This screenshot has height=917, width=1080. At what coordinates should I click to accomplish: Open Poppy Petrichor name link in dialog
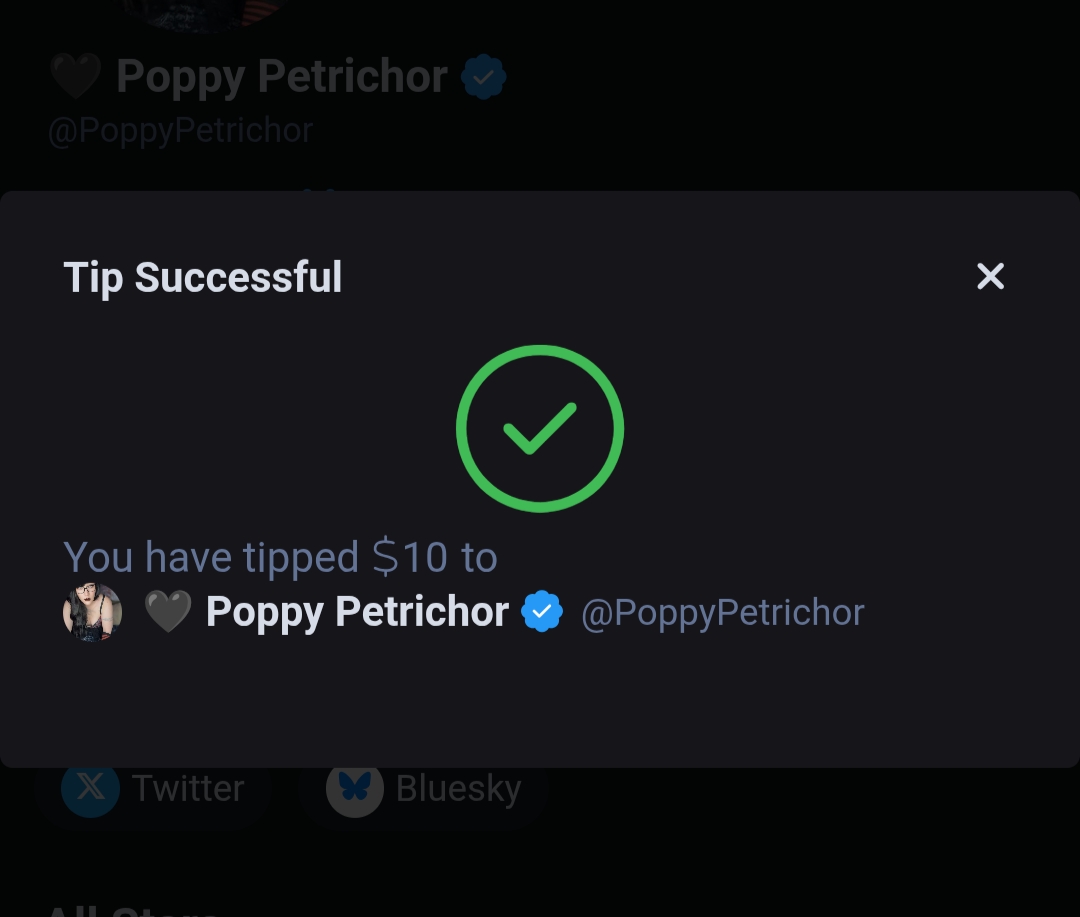click(357, 612)
